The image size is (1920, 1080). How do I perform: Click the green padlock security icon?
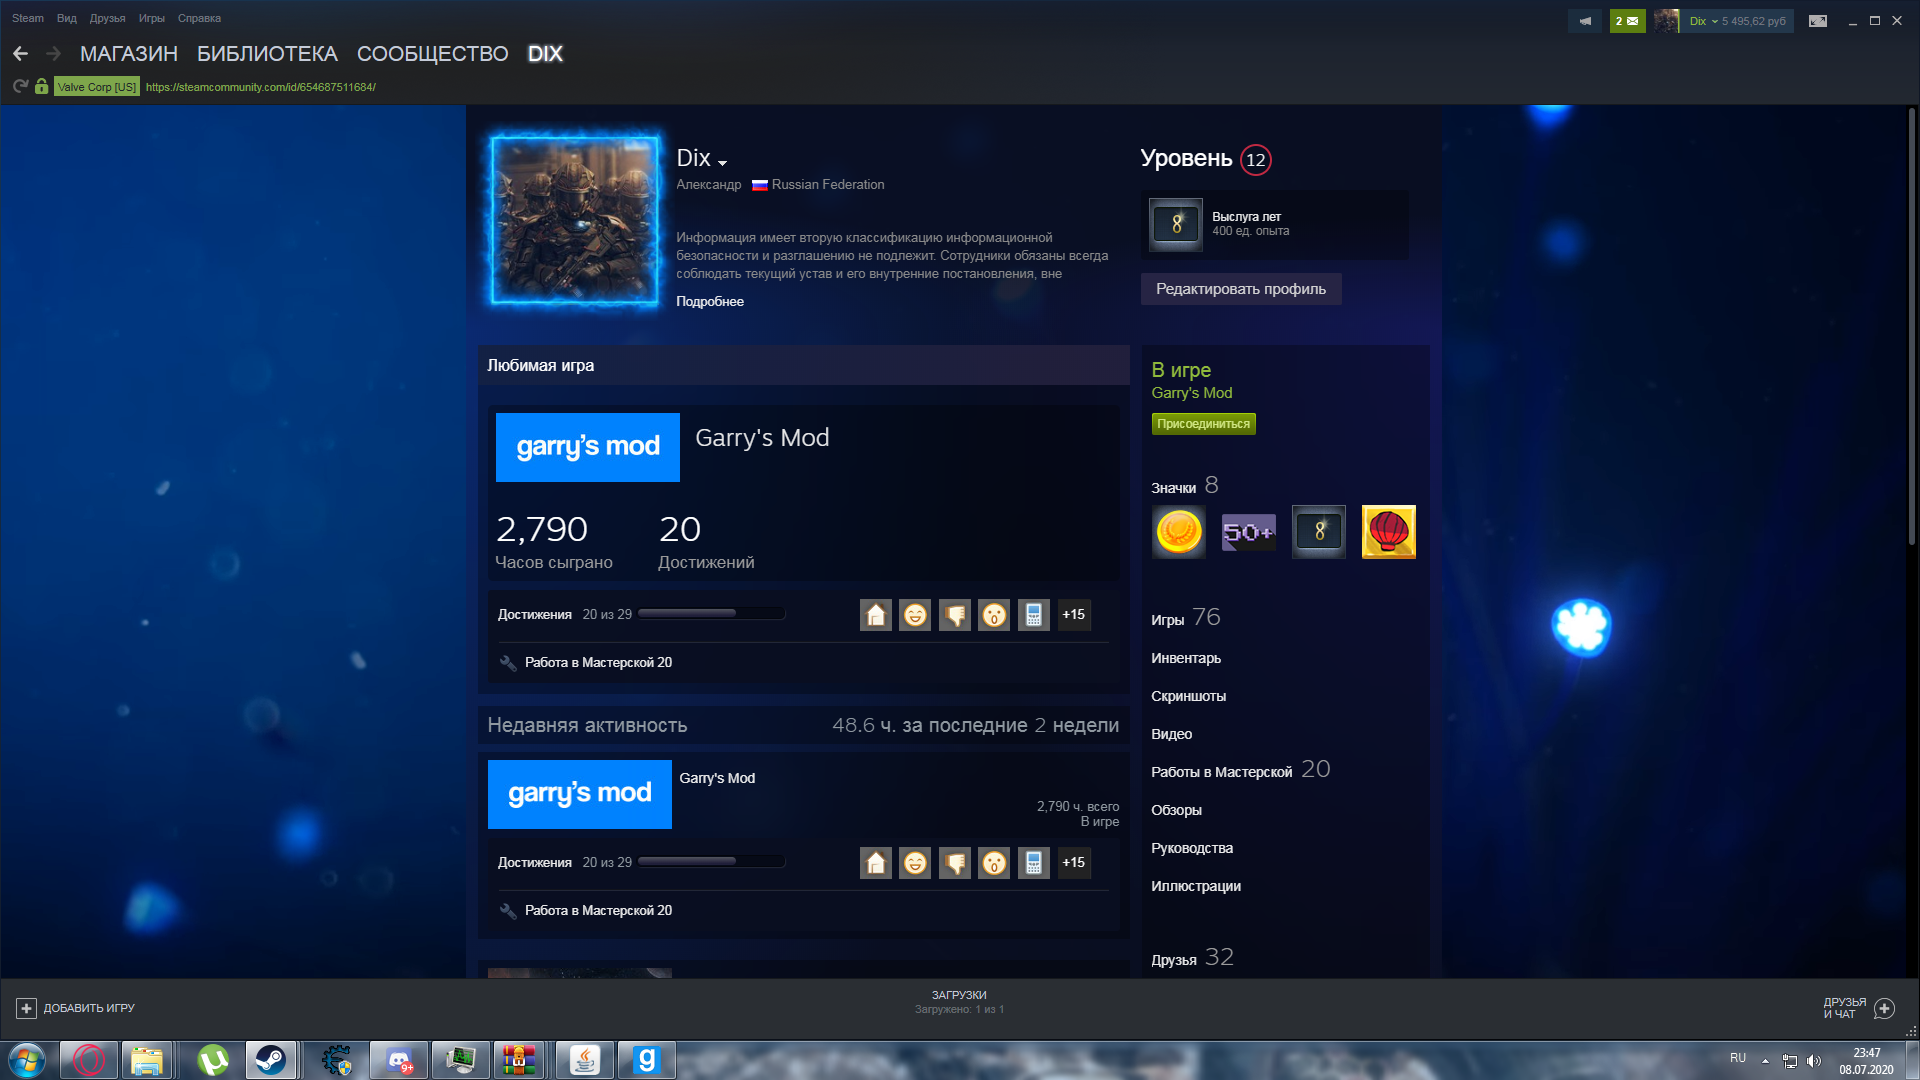pos(41,87)
